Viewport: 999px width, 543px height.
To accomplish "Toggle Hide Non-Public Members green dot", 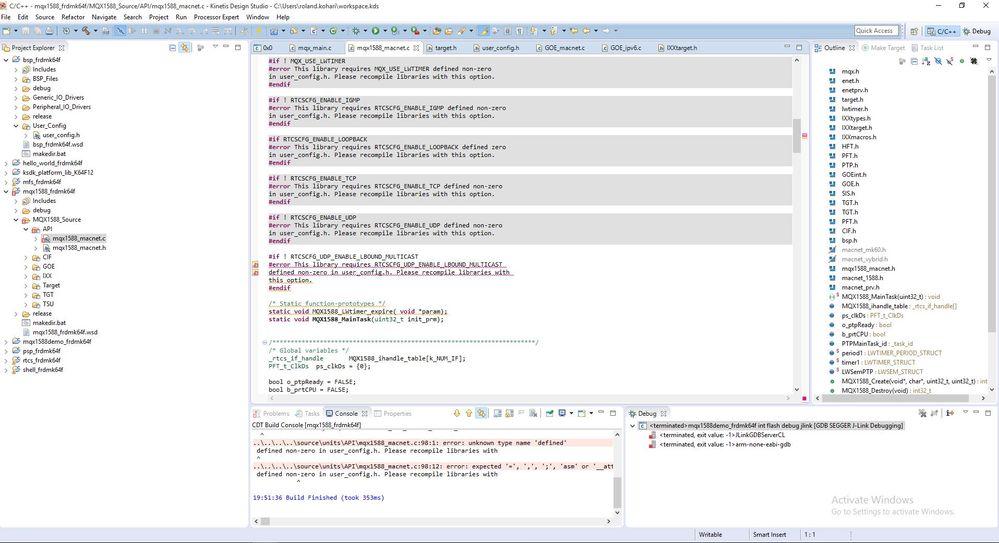I will pyautogui.click(x=962, y=61).
